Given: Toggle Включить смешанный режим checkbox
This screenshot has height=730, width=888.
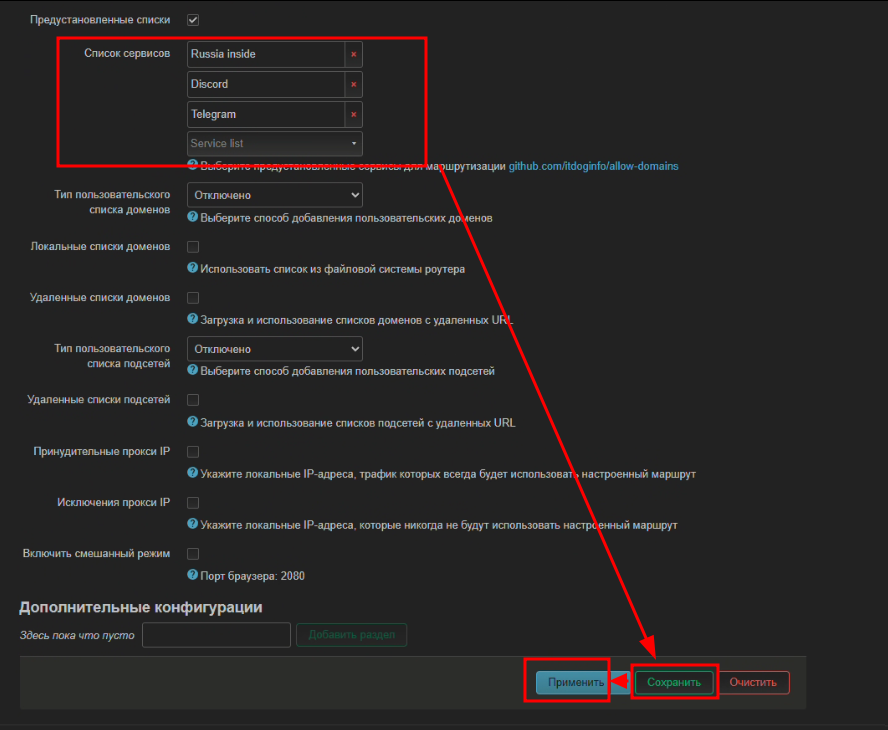Looking at the screenshot, I should [194, 554].
